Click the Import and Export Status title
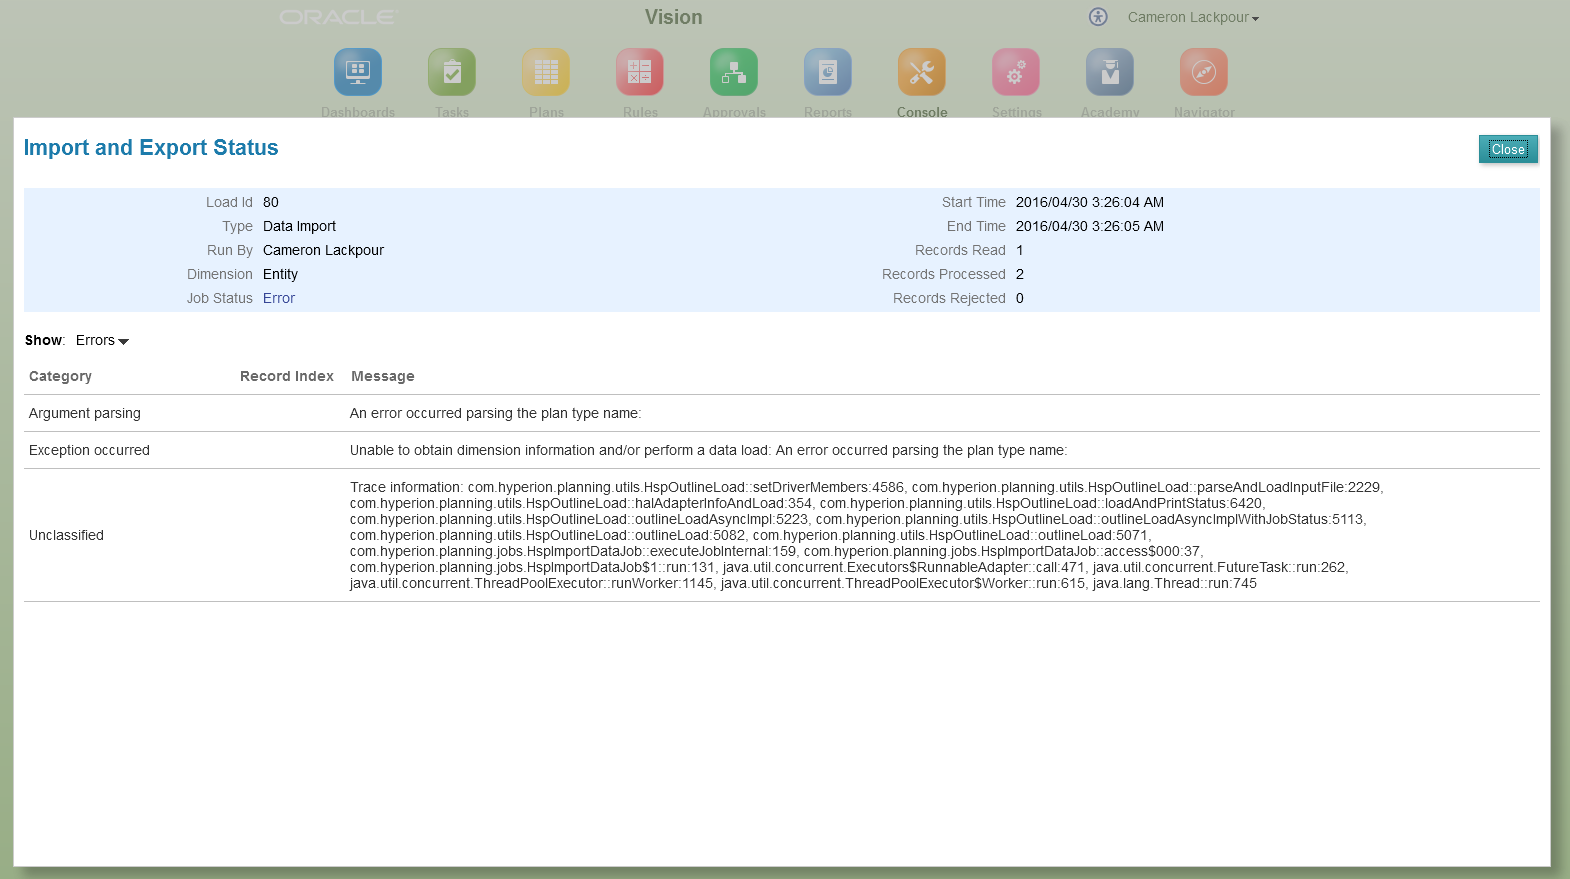 151,147
